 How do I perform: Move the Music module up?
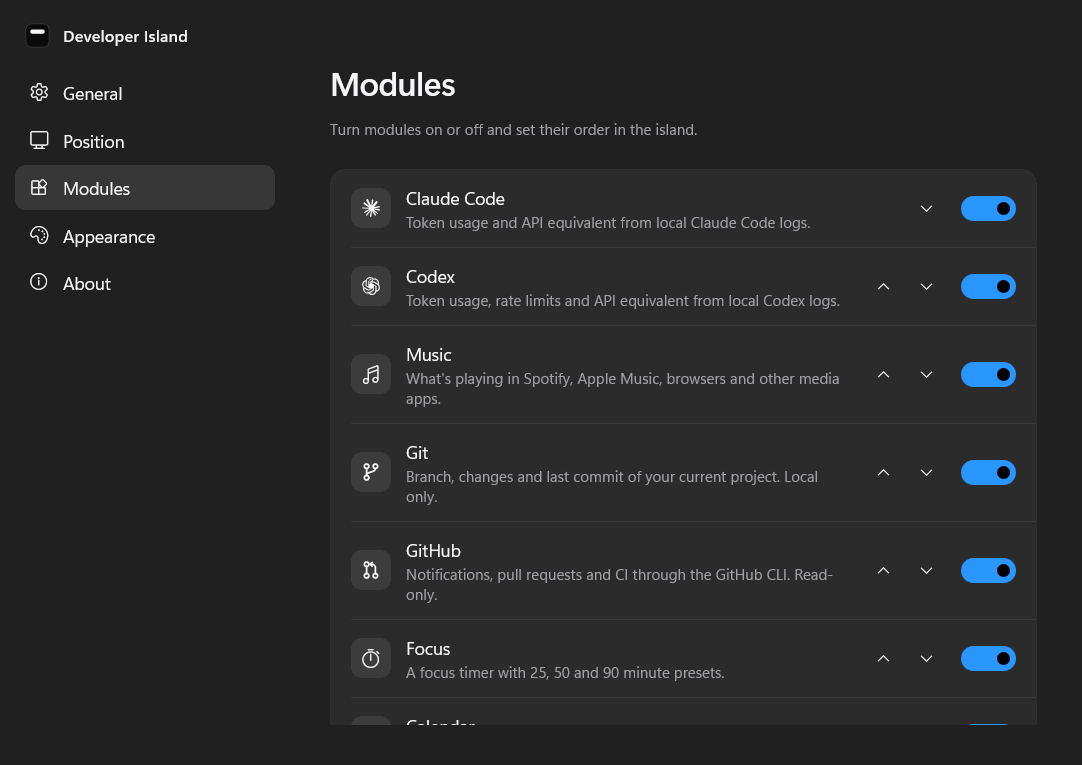click(x=883, y=375)
